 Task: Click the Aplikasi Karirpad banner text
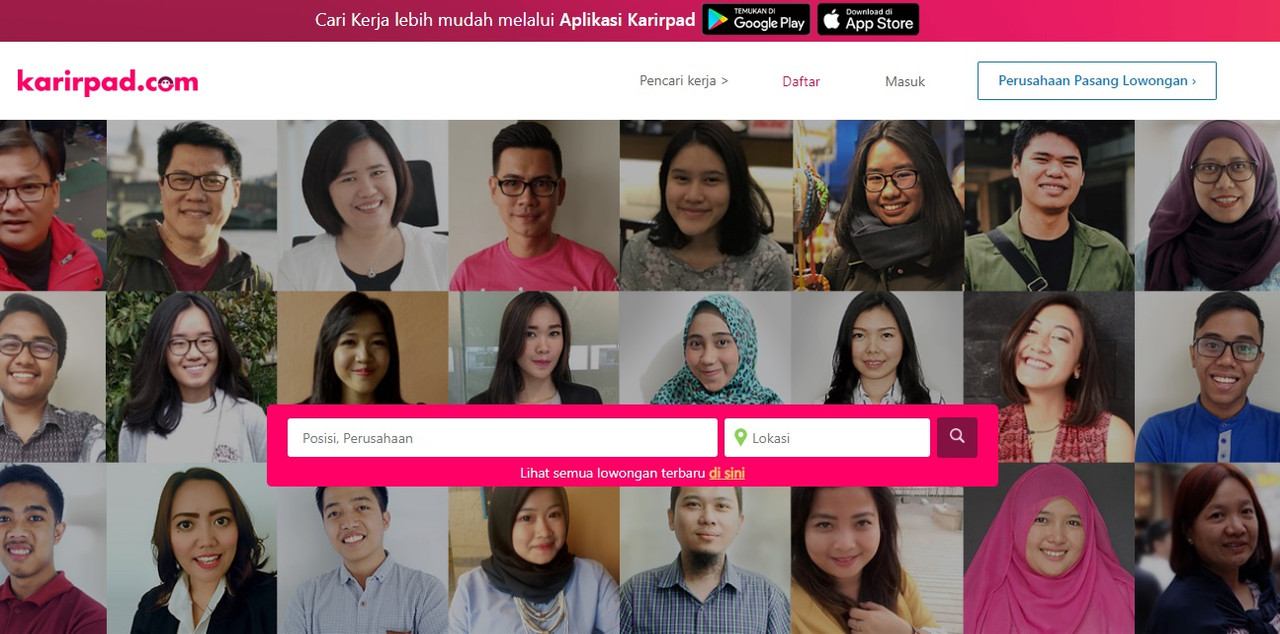(x=627, y=20)
